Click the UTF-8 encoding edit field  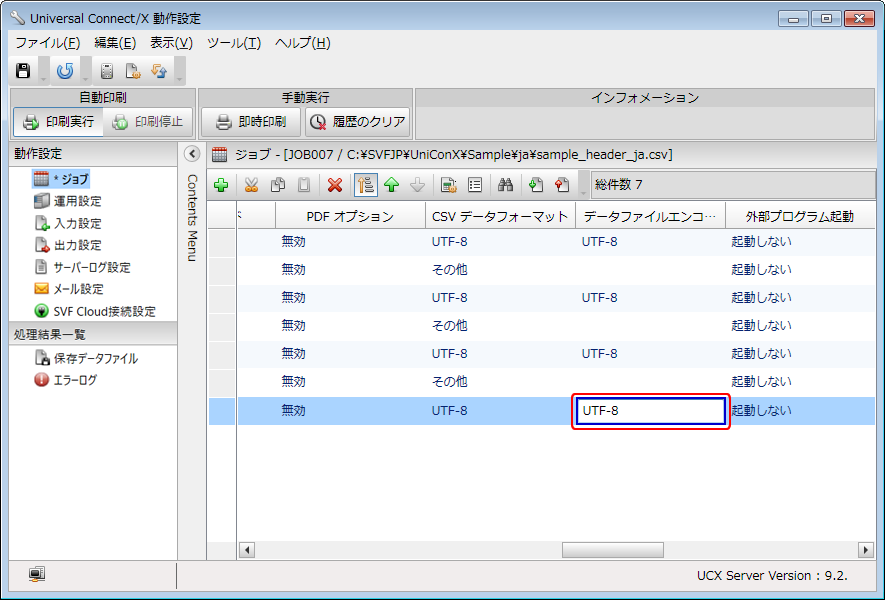pos(651,411)
